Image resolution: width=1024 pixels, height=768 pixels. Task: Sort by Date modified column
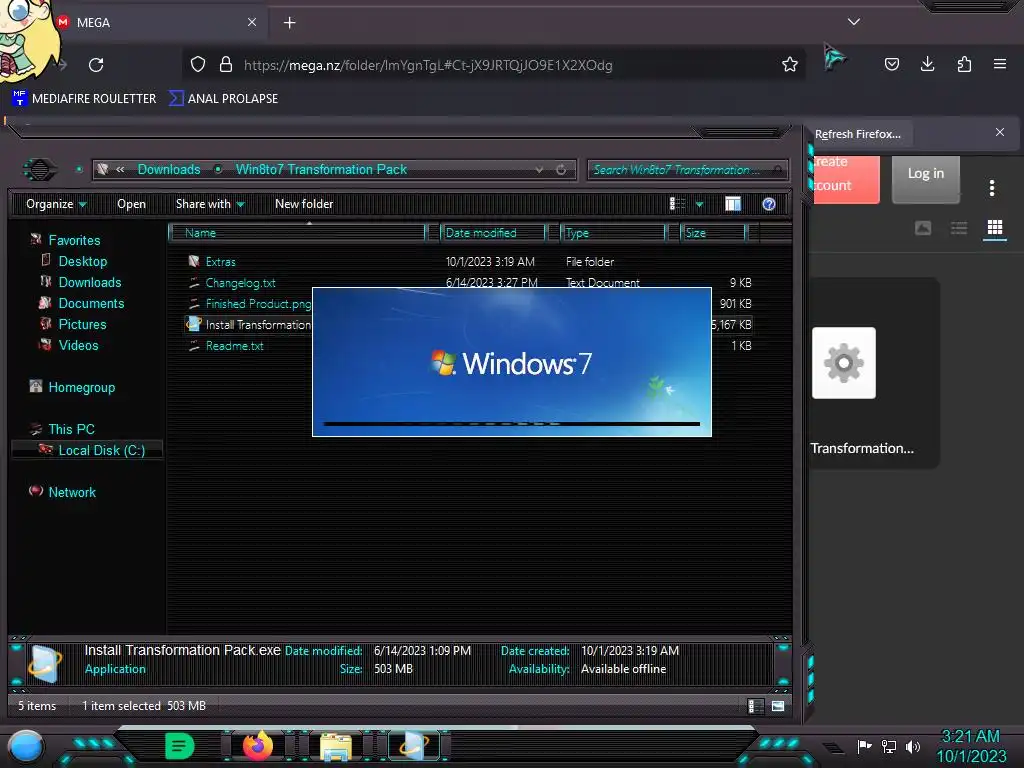(493, 233)
